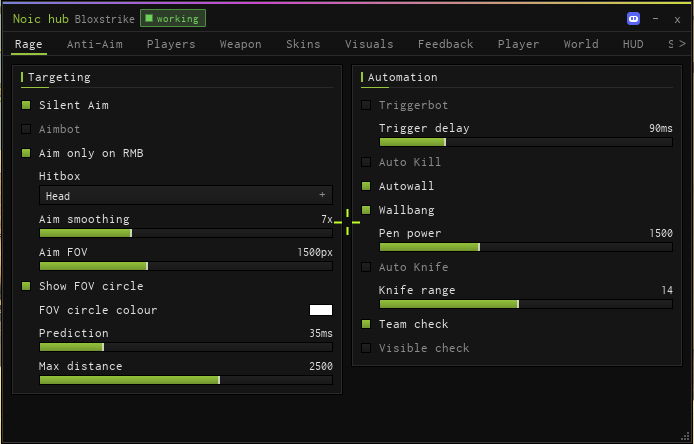This screenshot has width=694, height=444.
Task: Select the Player tab
Action: pos(518,44)
